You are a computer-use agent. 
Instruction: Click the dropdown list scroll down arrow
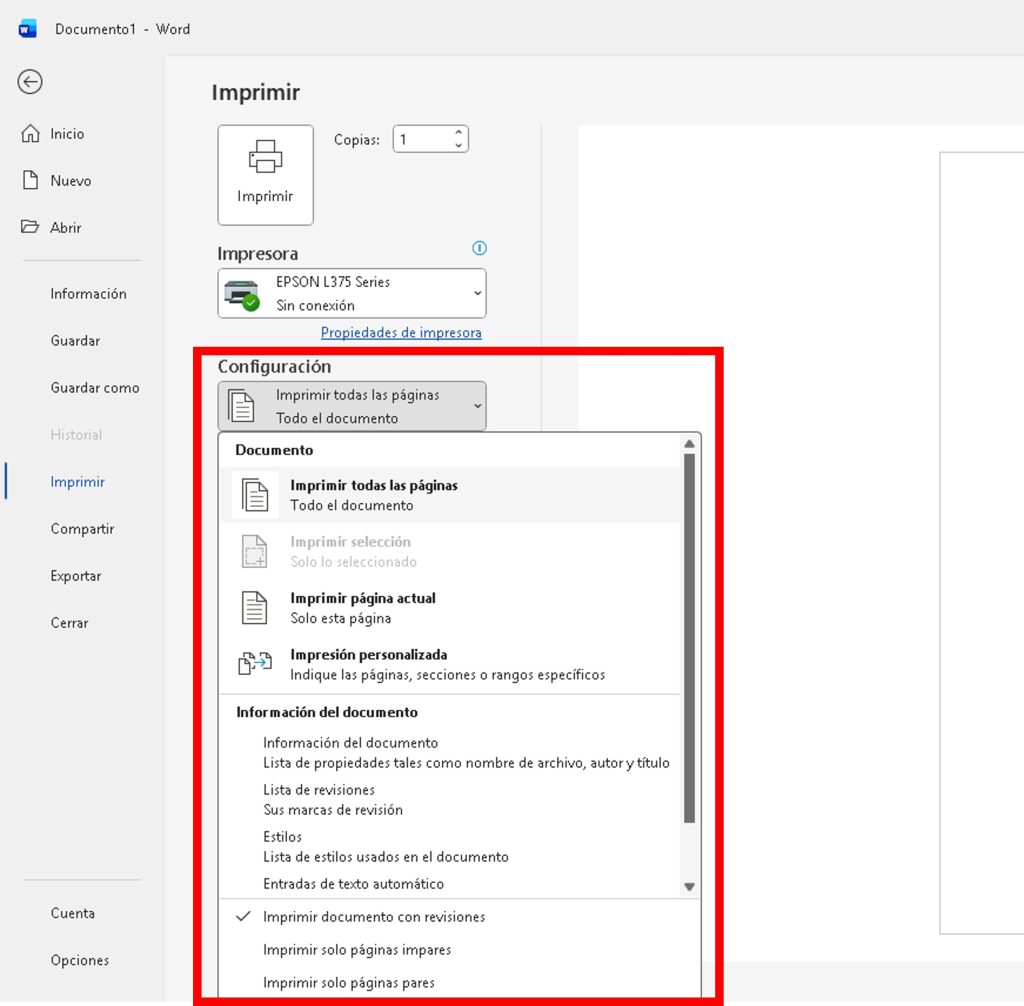pos(689,886)
